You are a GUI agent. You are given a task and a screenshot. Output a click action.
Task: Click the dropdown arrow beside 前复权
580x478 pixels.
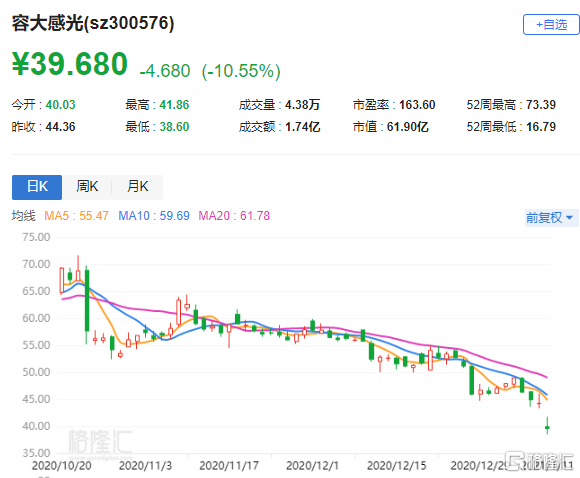click(570, 218)
